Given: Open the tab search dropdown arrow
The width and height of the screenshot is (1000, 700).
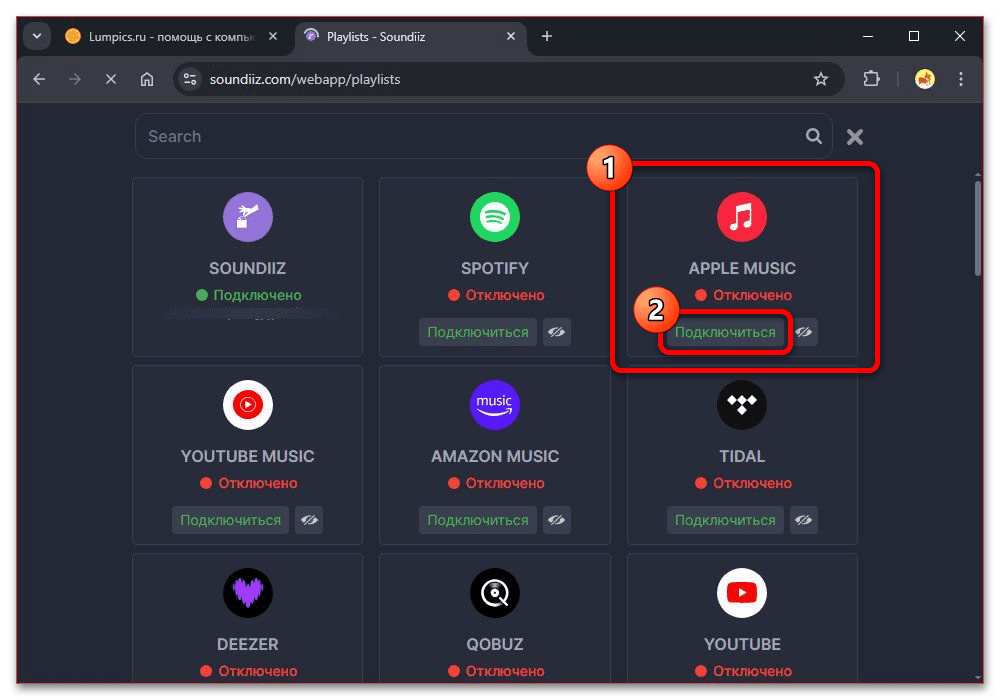Looking at the screenshot, I should [37, 37].
